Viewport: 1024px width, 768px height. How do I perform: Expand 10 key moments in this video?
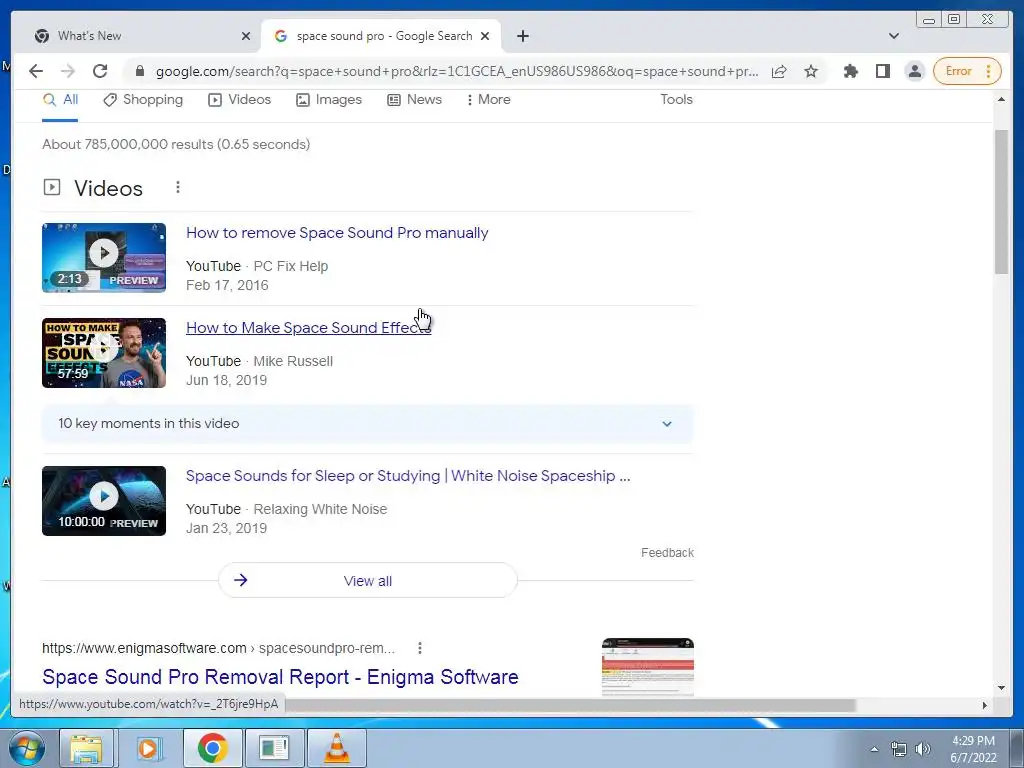[x=368, y=424]
